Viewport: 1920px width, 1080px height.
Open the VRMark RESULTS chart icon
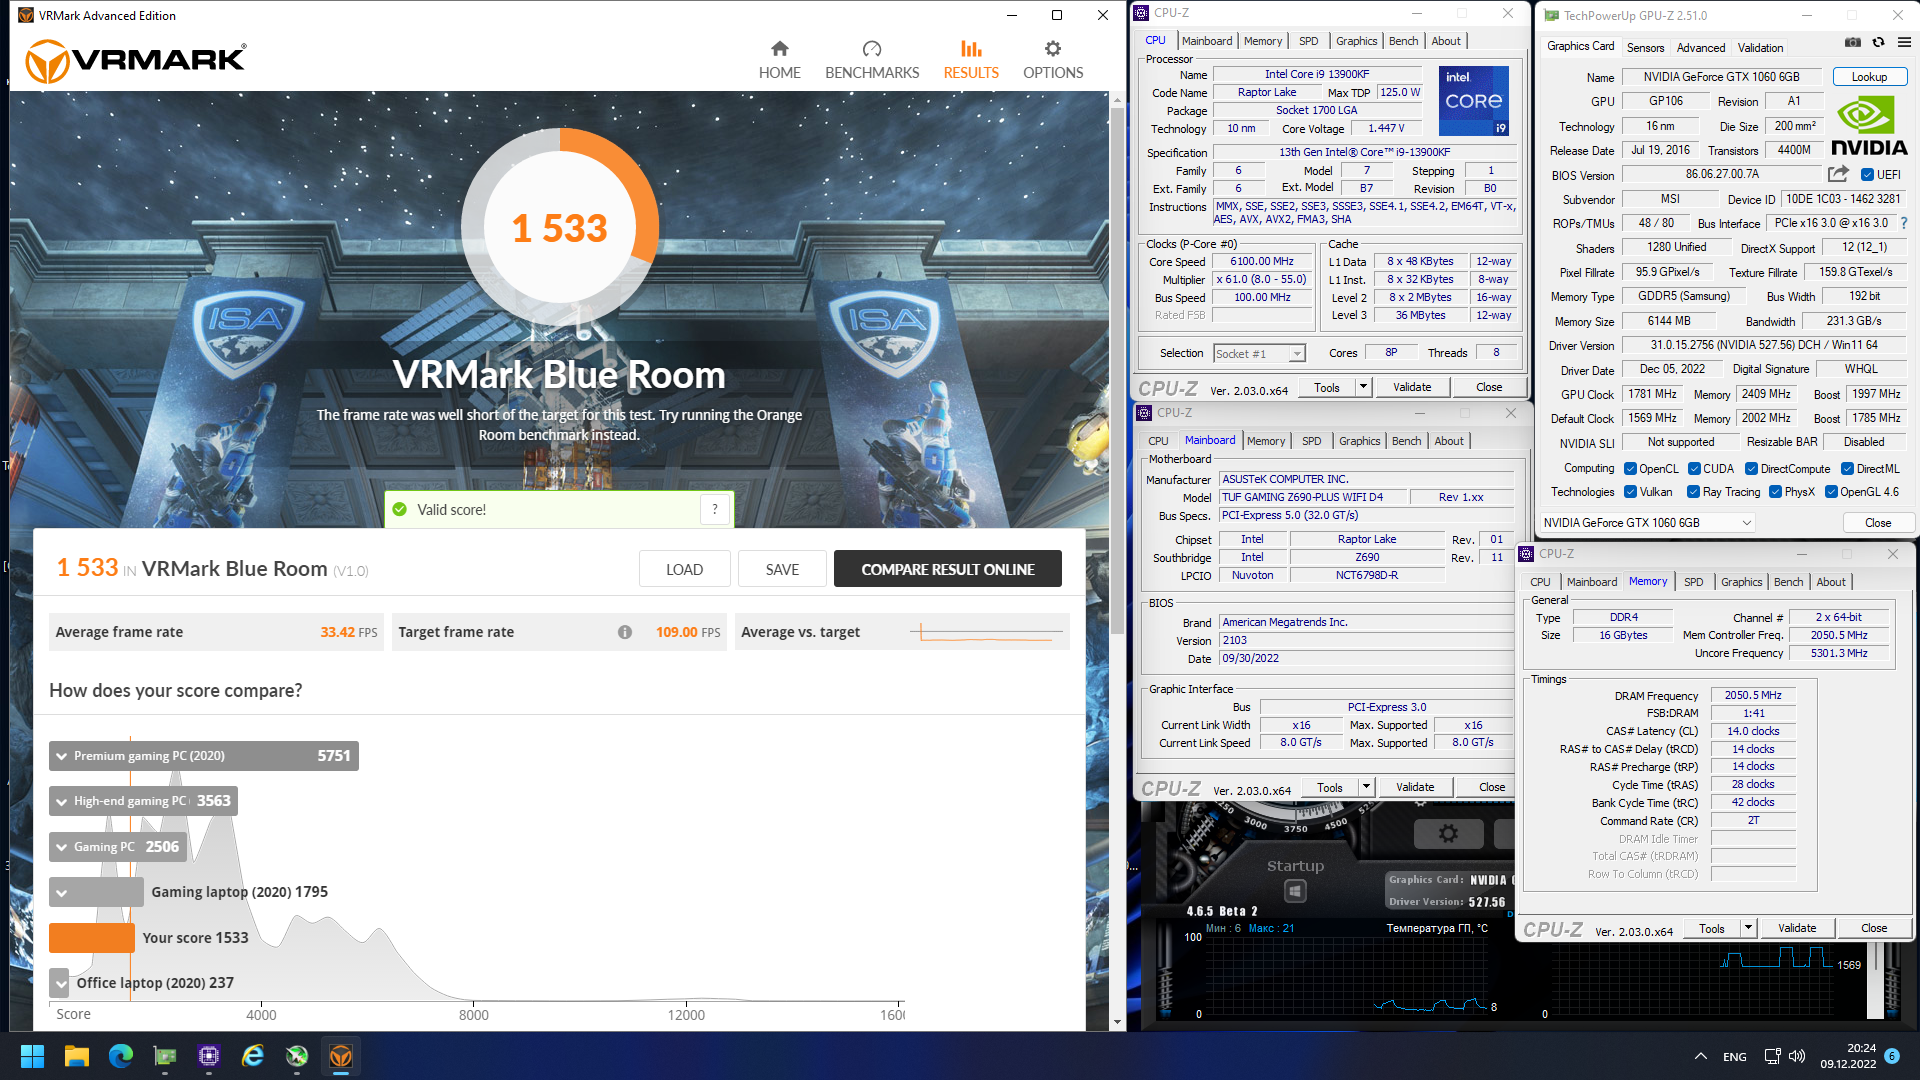pos(971,48)
